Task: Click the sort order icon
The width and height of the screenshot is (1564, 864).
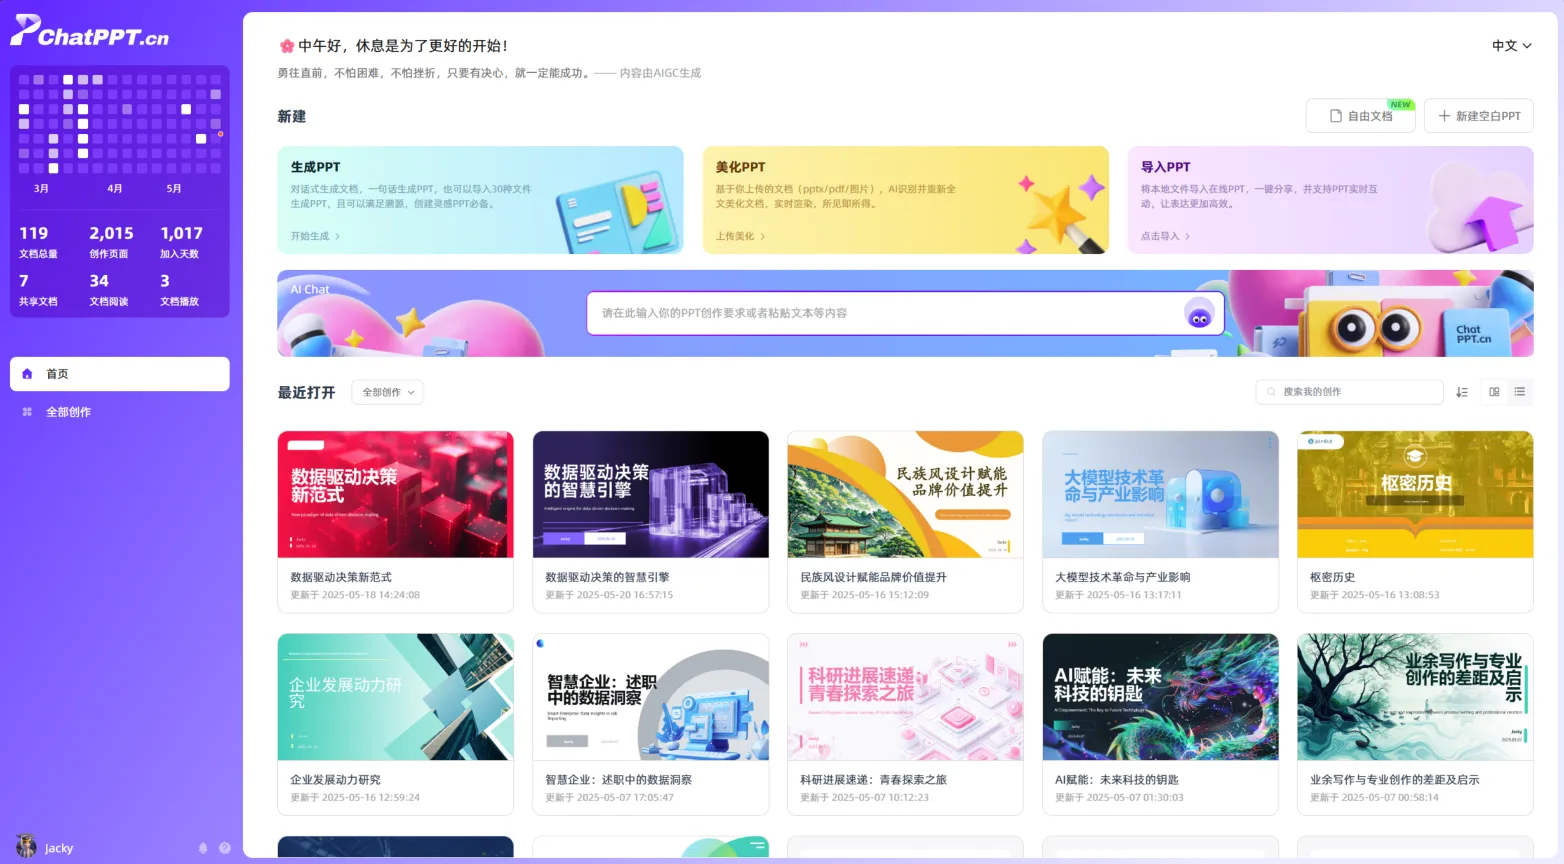Action: click(x=1462, y=392)
